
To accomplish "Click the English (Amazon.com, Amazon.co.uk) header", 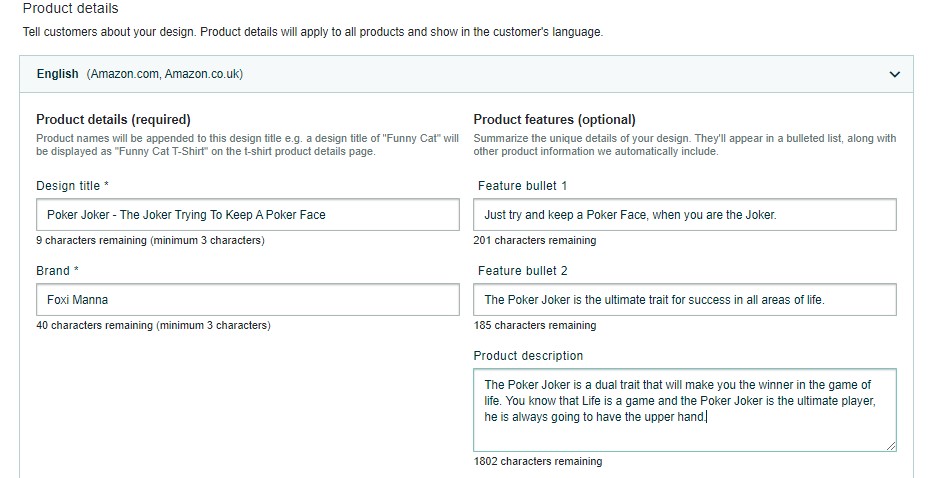I will 466,74.
